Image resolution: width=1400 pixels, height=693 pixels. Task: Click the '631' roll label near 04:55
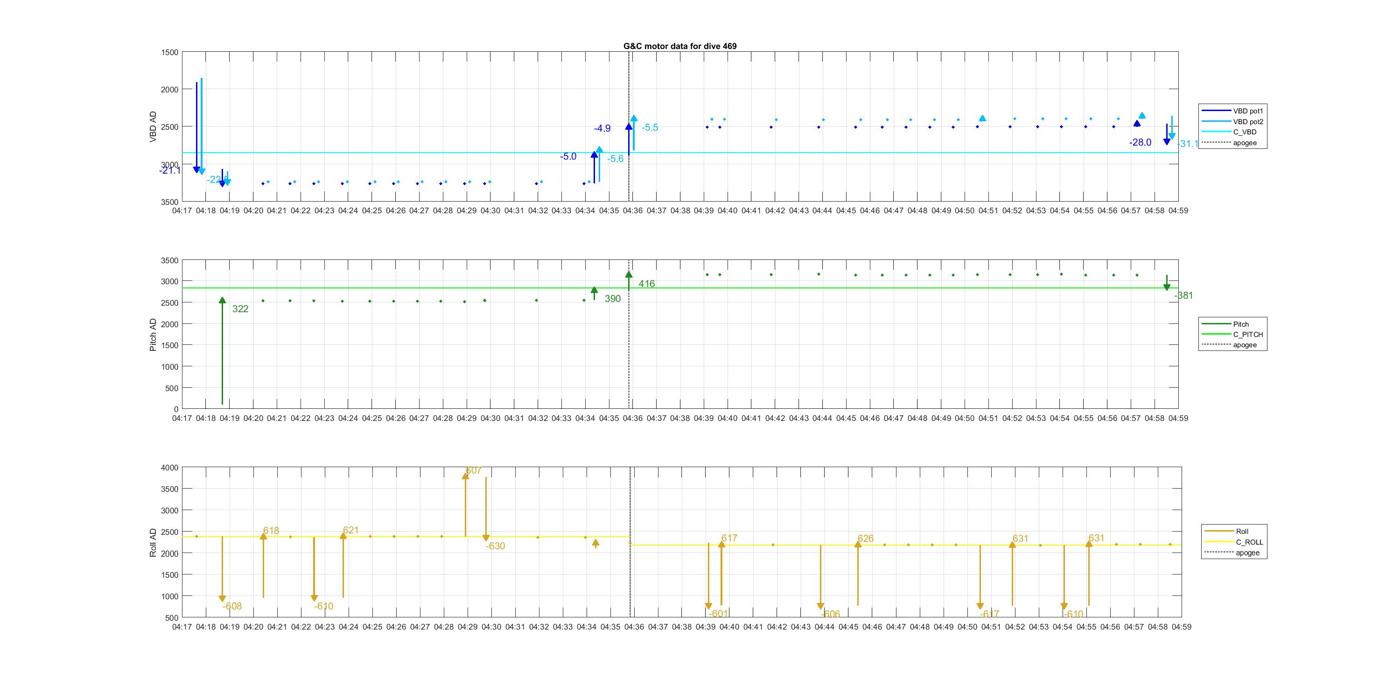click(x=1097, y=538)
